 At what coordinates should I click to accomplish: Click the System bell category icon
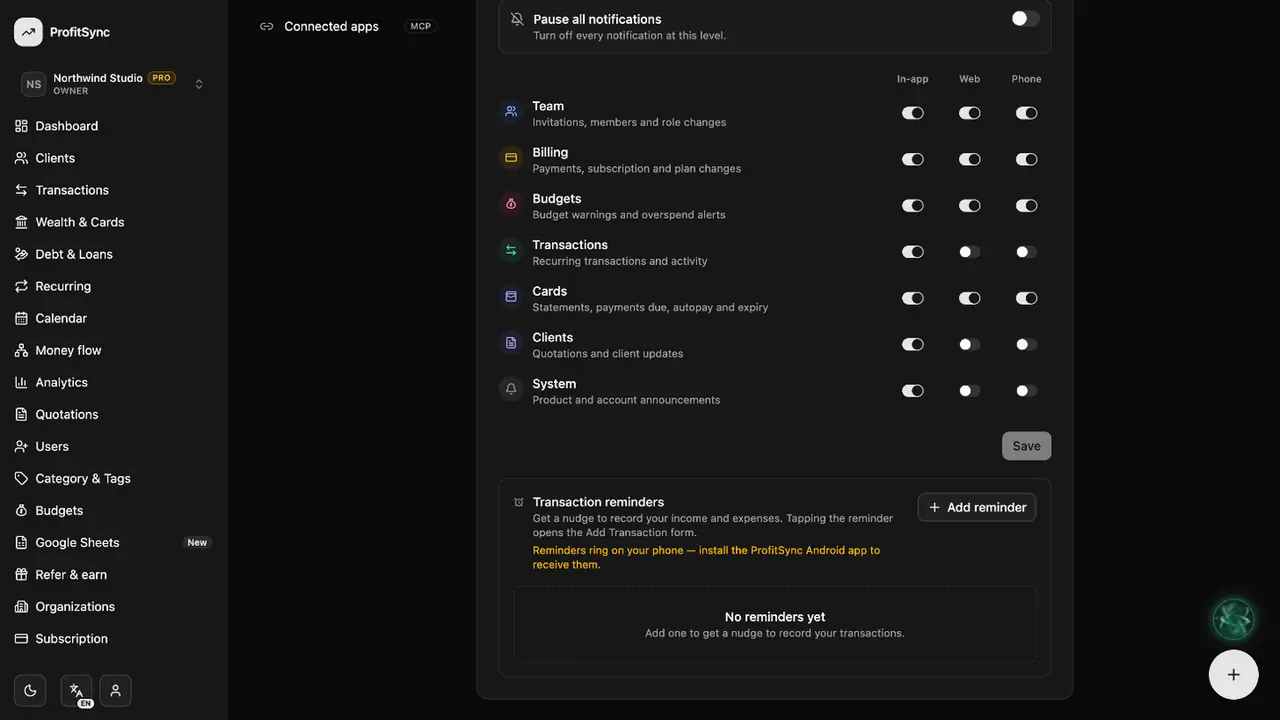[x=511, y=389]
